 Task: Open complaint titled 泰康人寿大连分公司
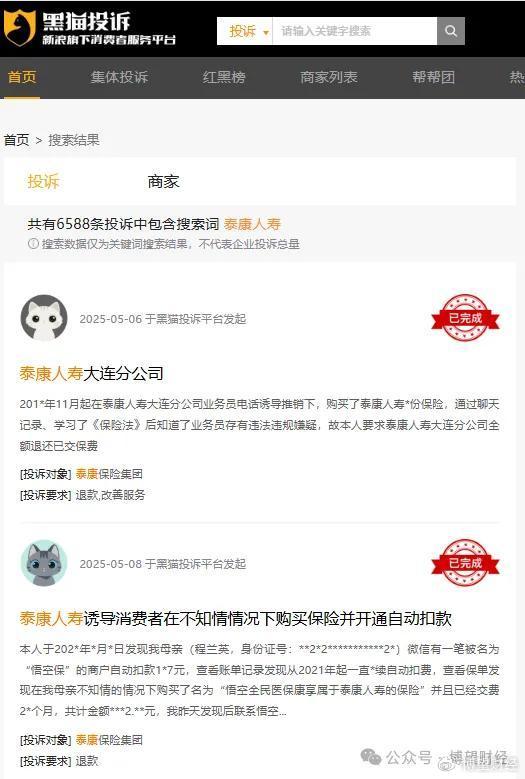click(91, 373)
